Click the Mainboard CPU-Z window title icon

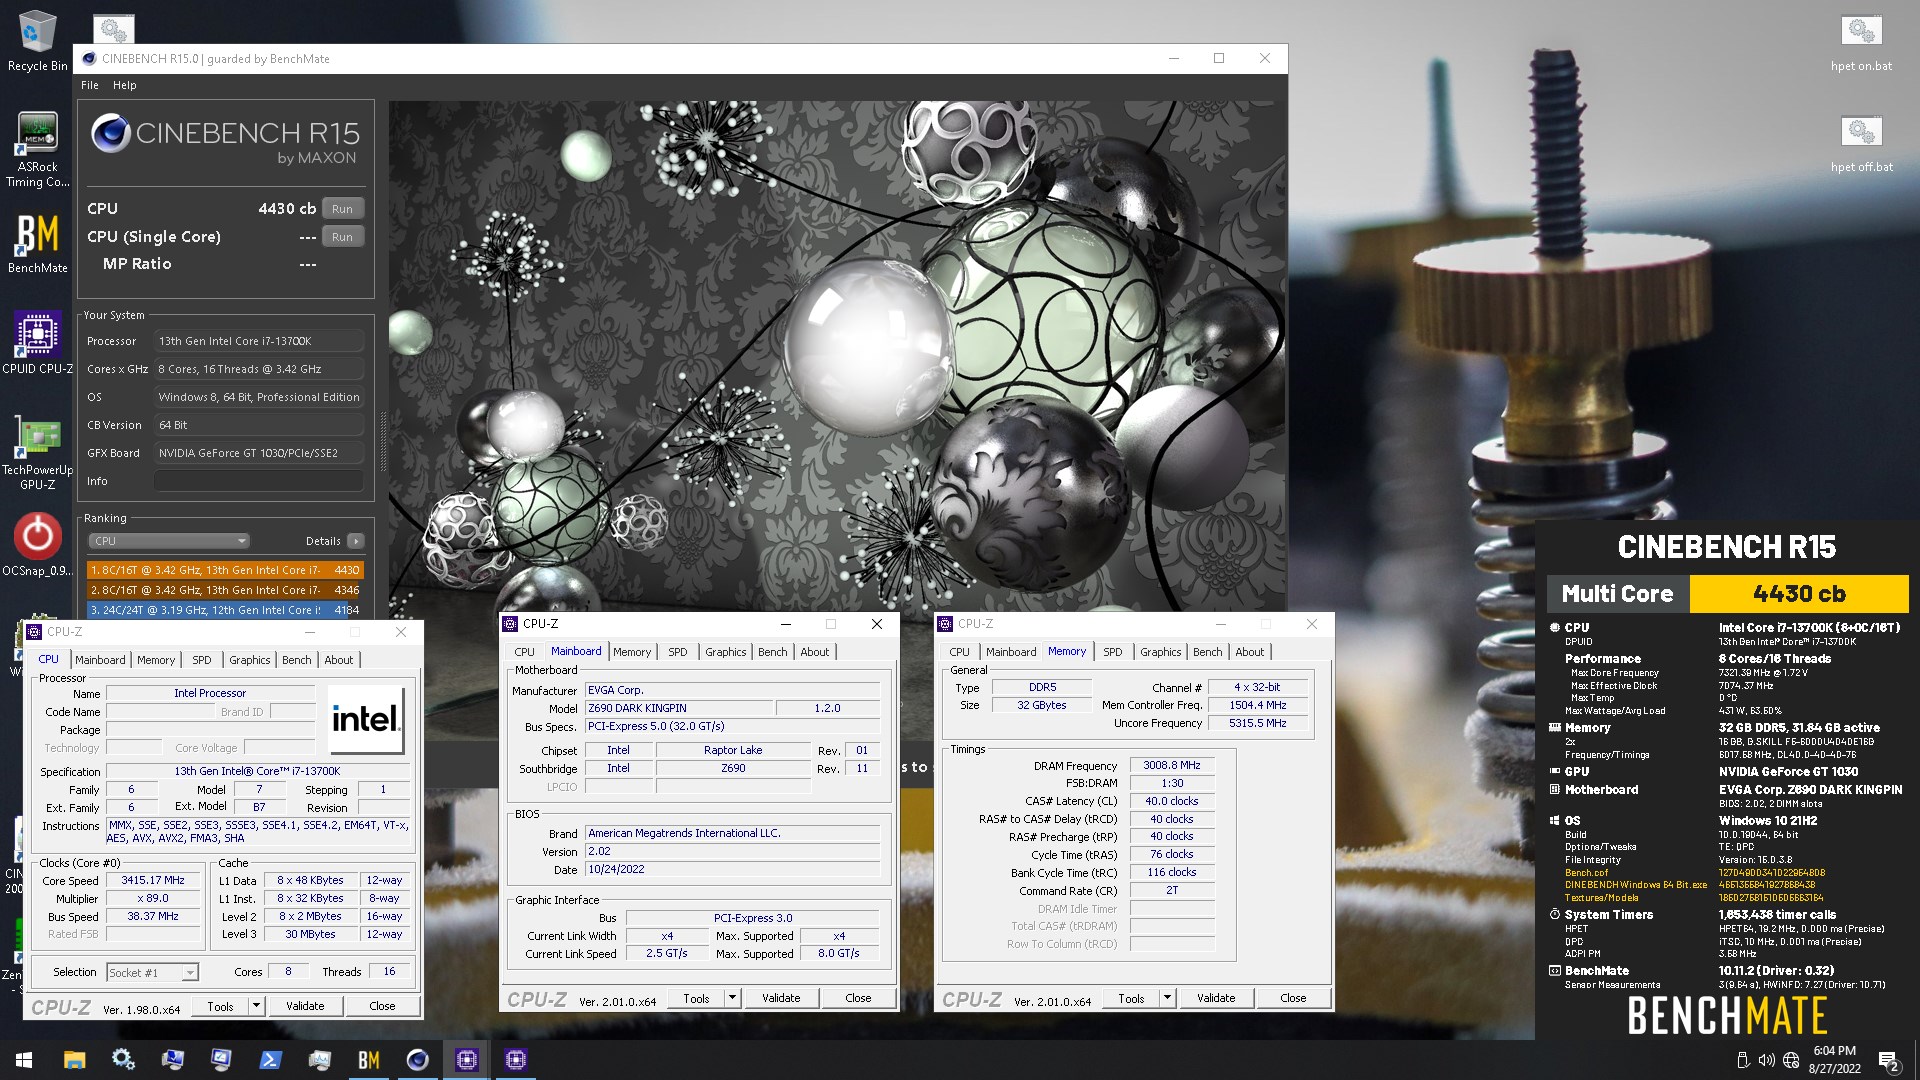(510, 624)
